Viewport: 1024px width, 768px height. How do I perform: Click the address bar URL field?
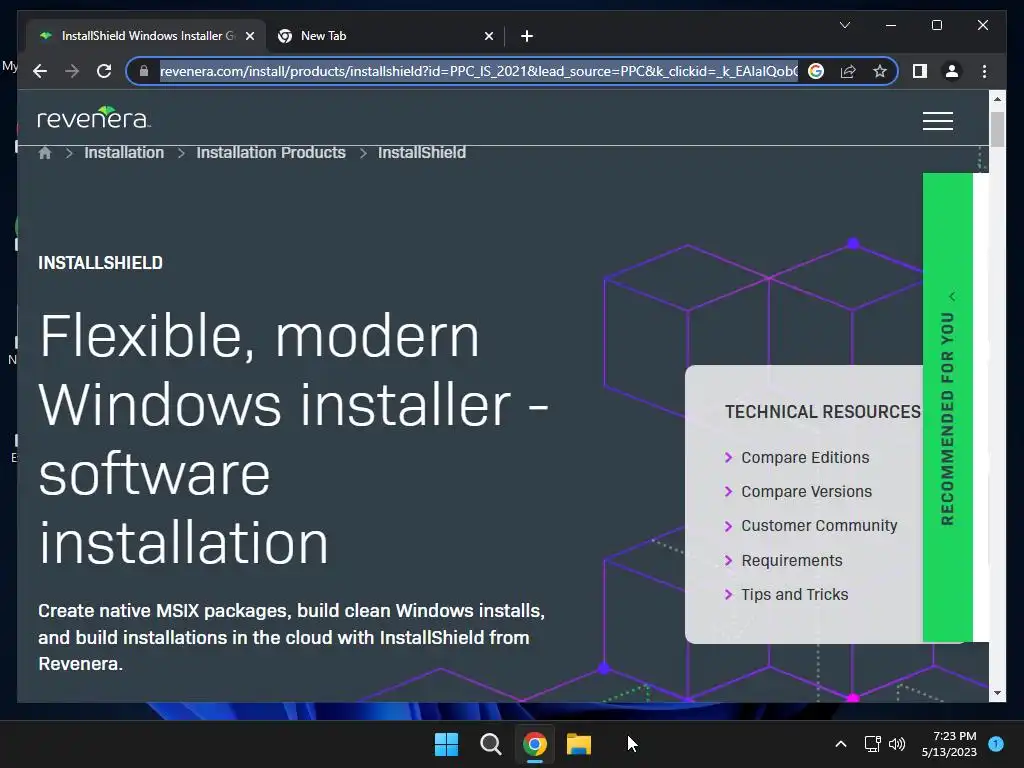[x=478, y=71]
